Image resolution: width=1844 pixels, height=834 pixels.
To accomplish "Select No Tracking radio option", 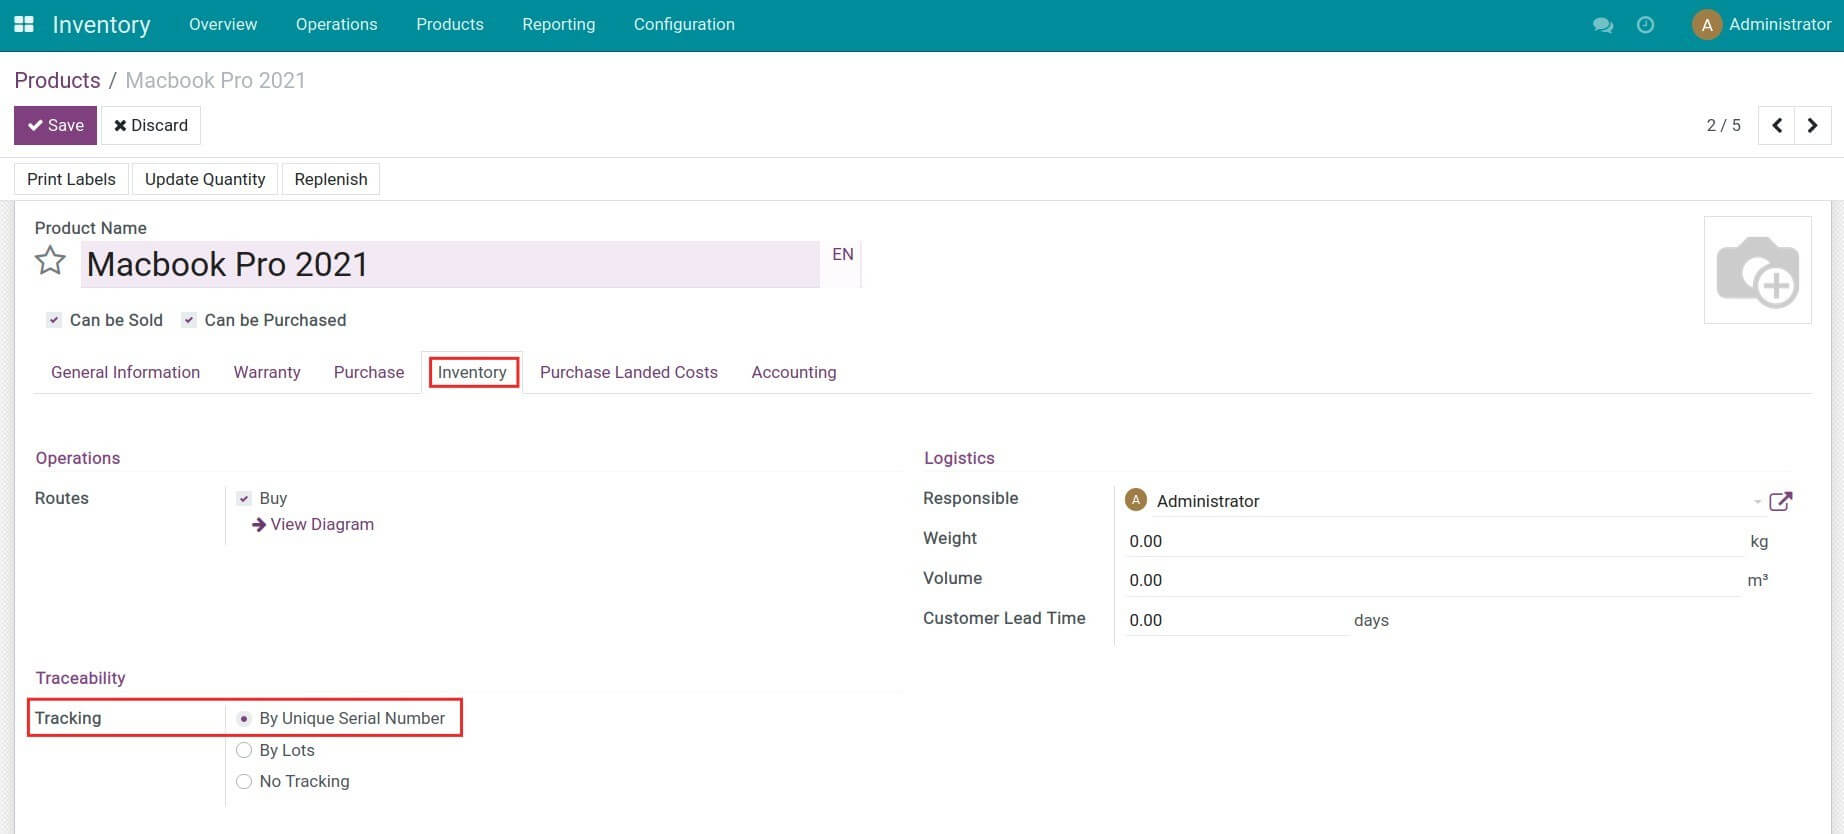I will pyautogui.click(x=244, y=781).
